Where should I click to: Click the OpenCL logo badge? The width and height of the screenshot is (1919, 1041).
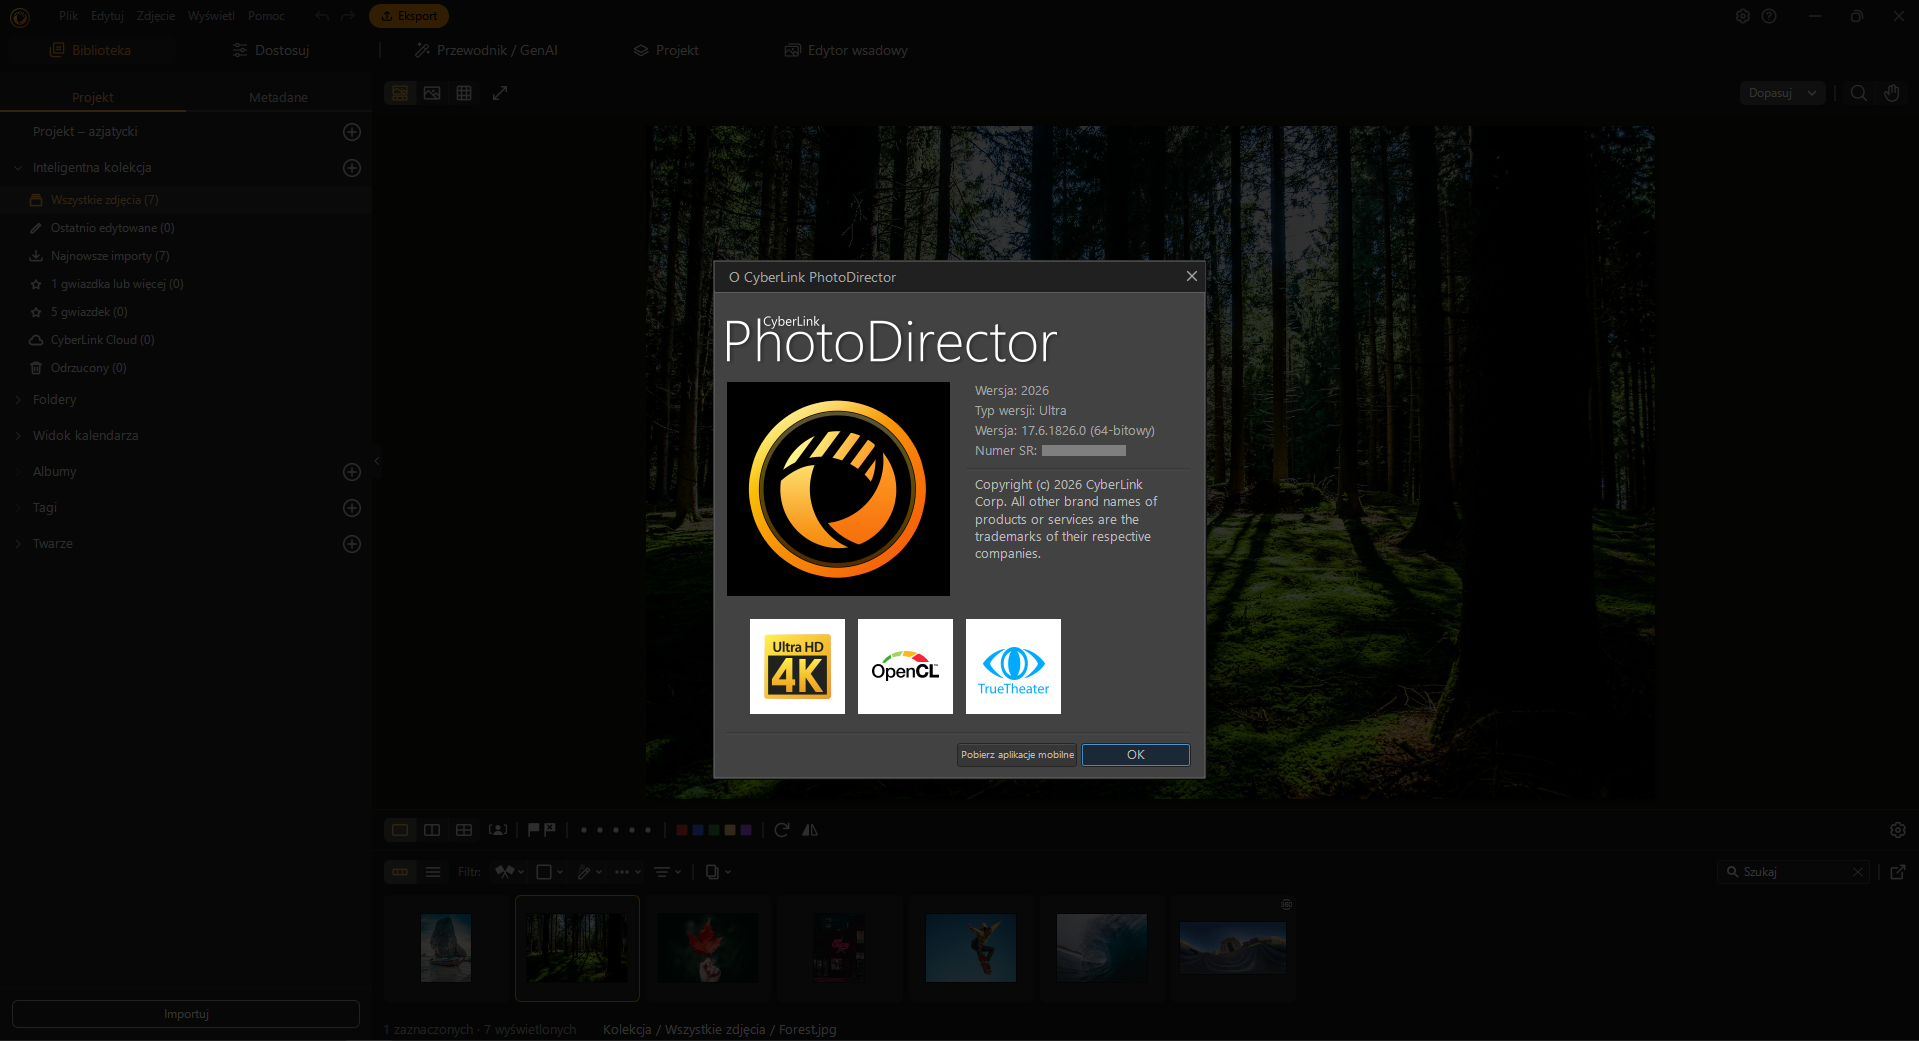coord(905,666)
